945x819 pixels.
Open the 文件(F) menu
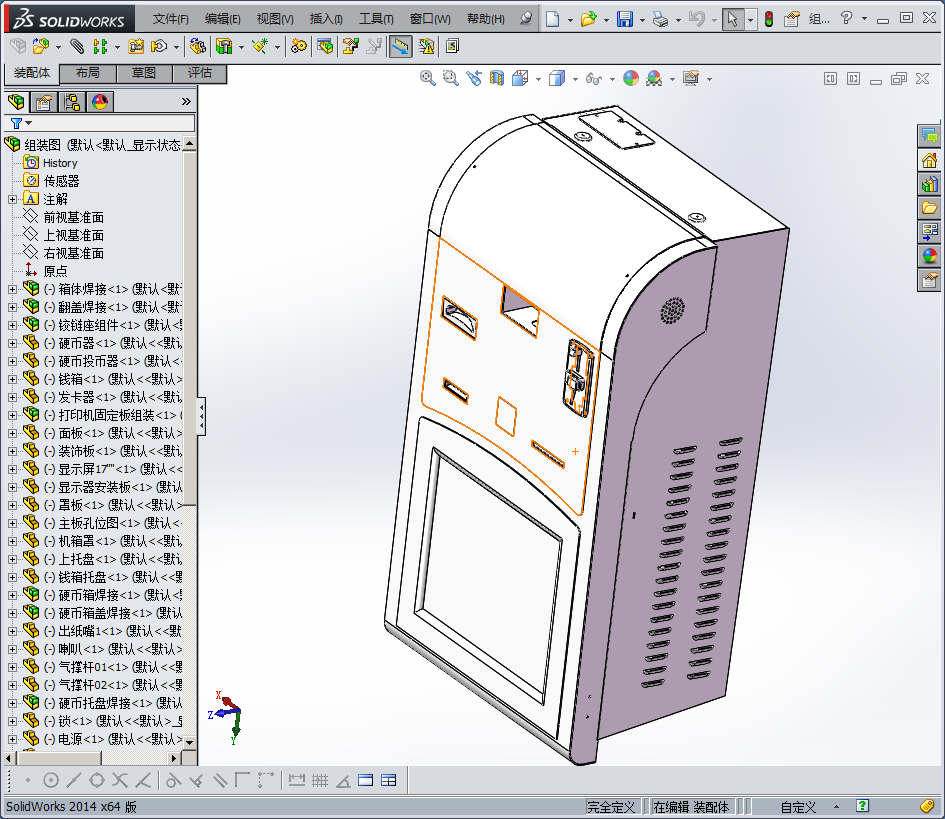[171, 19]
